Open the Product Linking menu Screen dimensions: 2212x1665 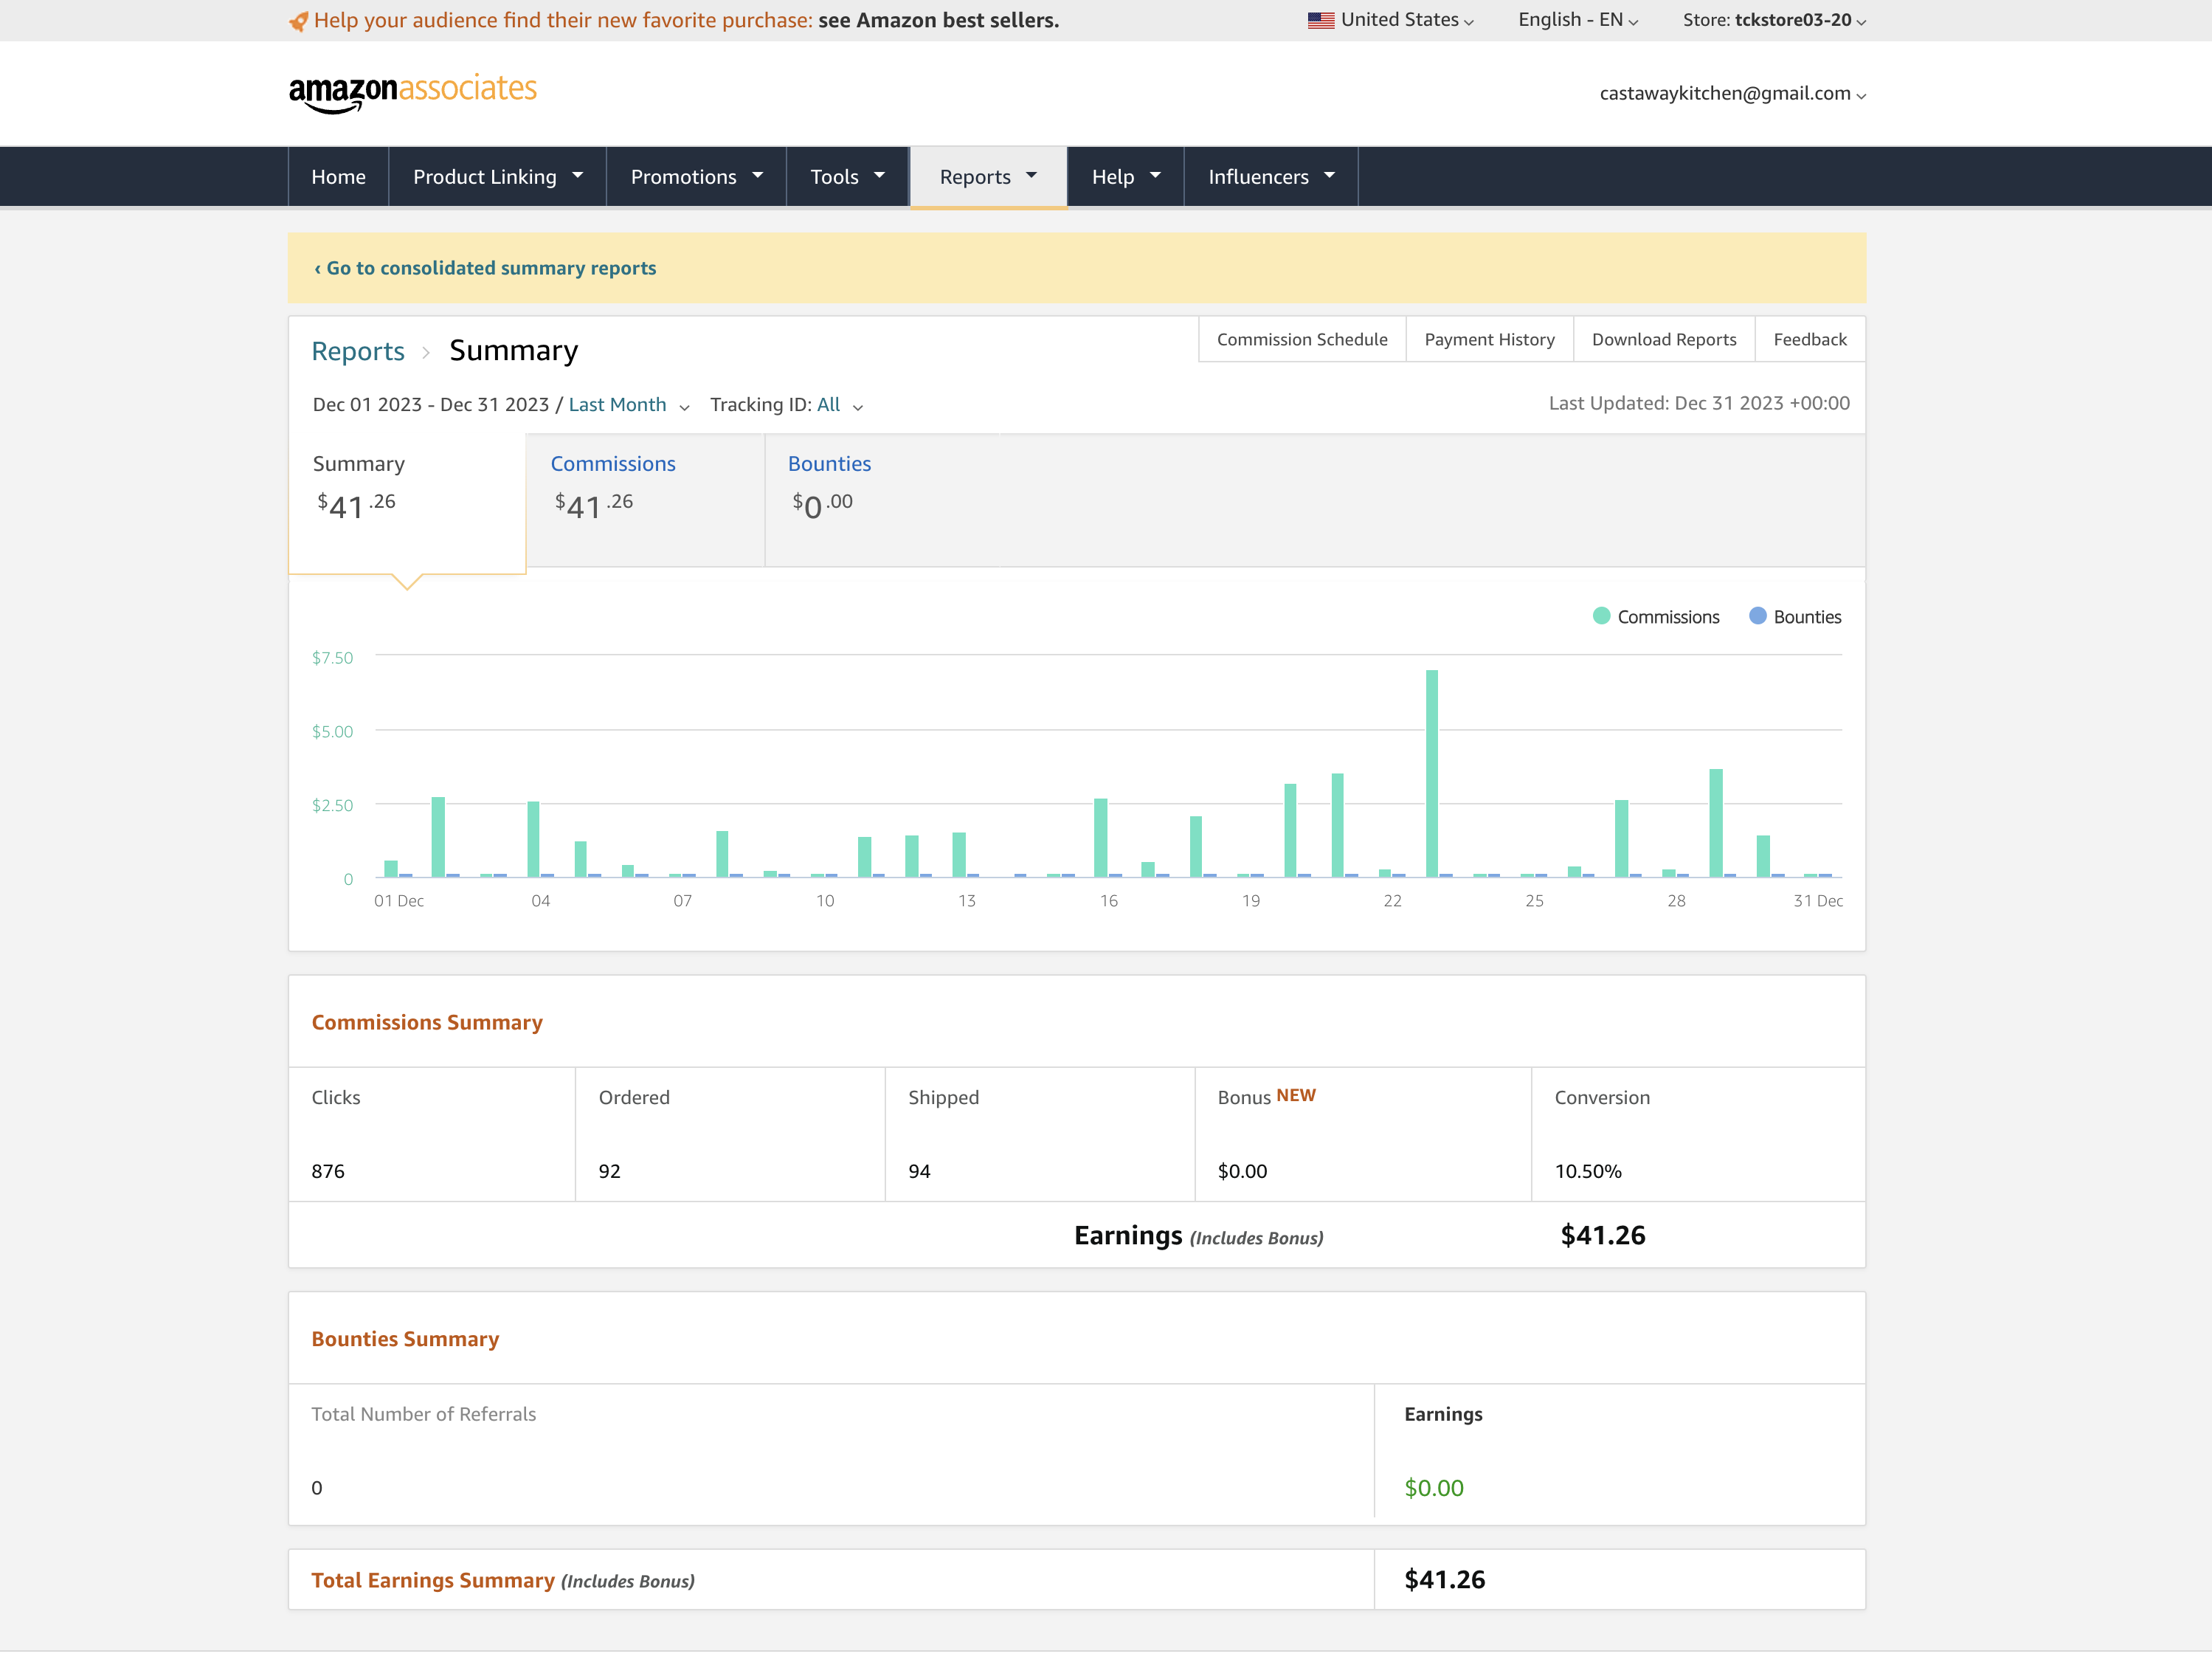[x=497, y=177]
